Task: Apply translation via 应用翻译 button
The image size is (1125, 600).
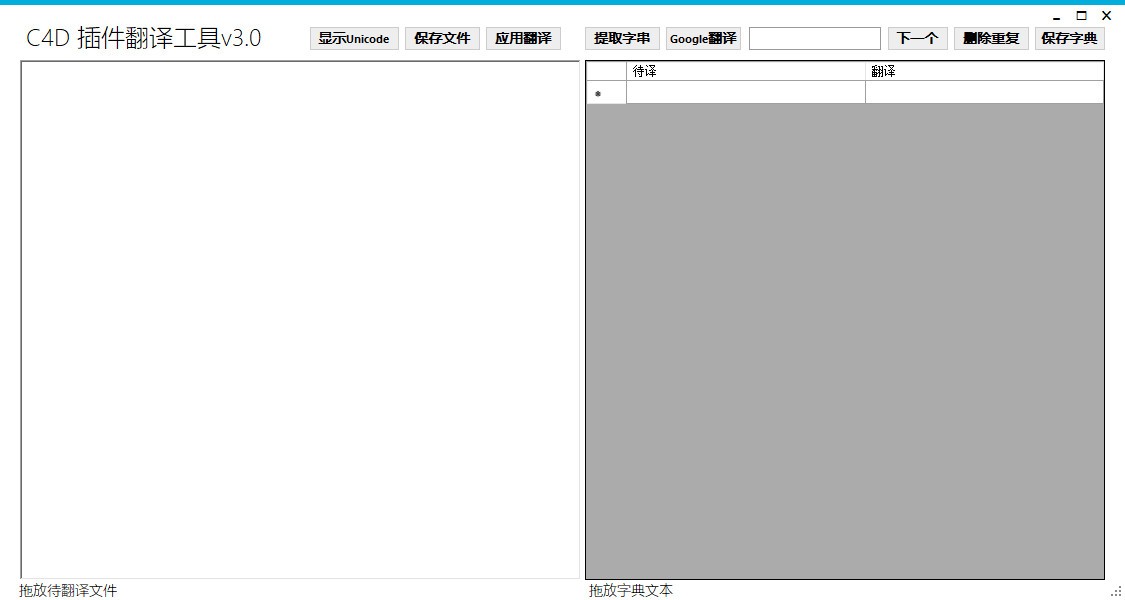Action: [x=523, y=39]
